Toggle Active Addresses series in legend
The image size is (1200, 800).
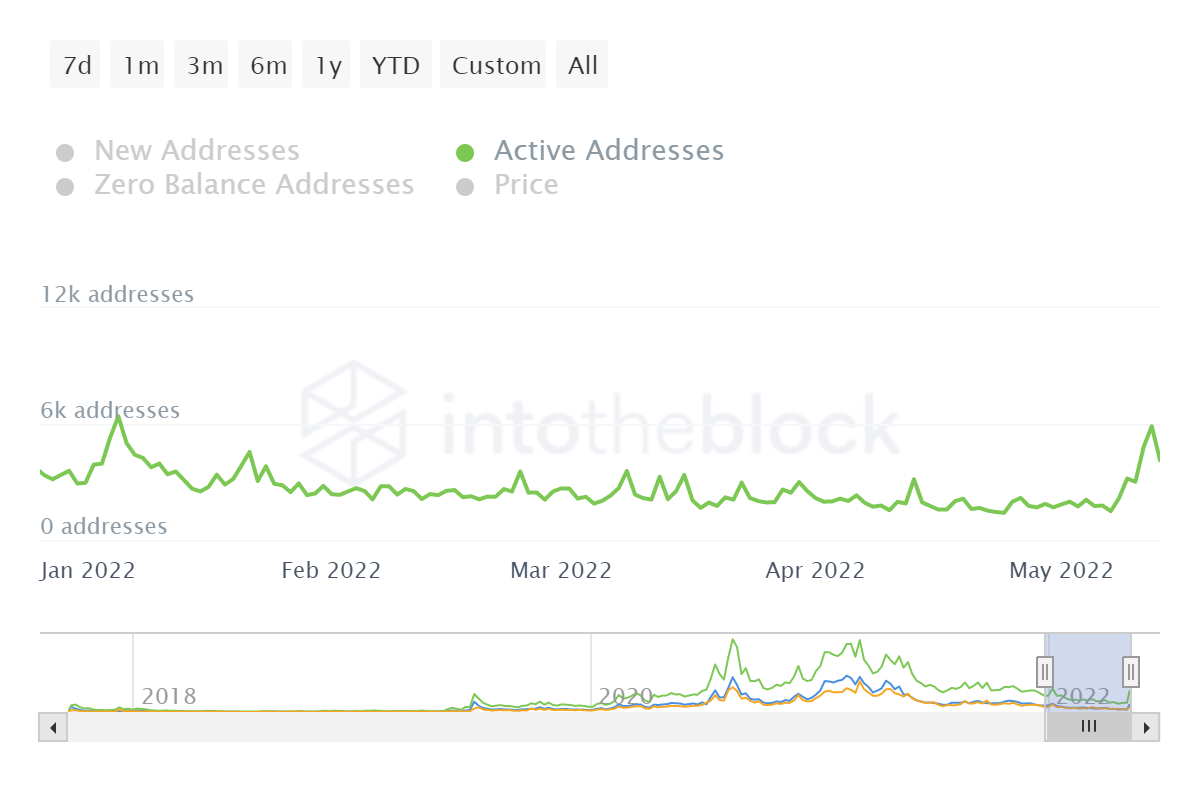[609, 151]
